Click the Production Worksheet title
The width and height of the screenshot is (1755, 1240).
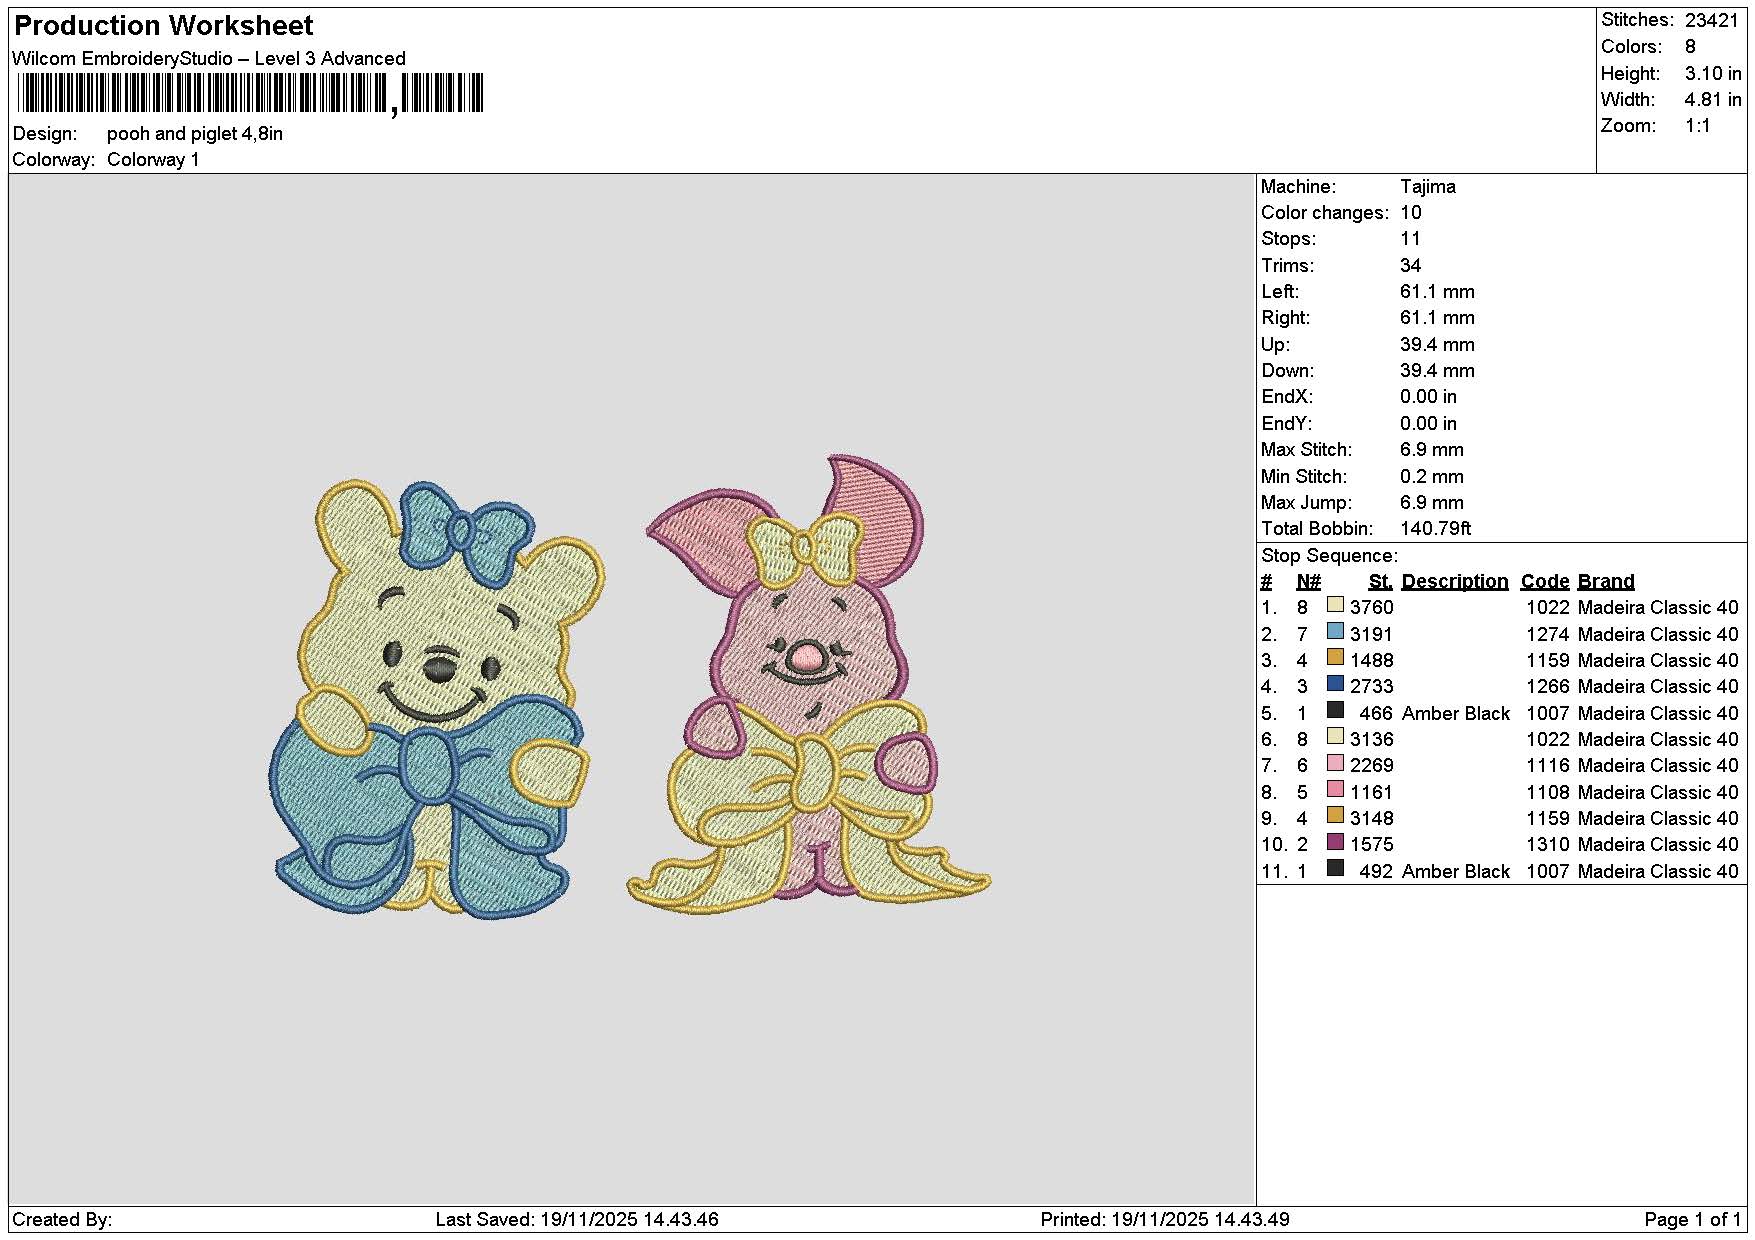point(164,25)
